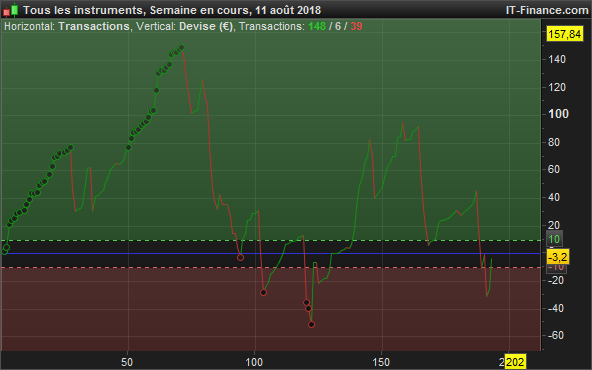Viewport: 592px width, 370px height.
Task: Click the red -10 threshold label
Action: pyautogui.click(x=556, y=268)
